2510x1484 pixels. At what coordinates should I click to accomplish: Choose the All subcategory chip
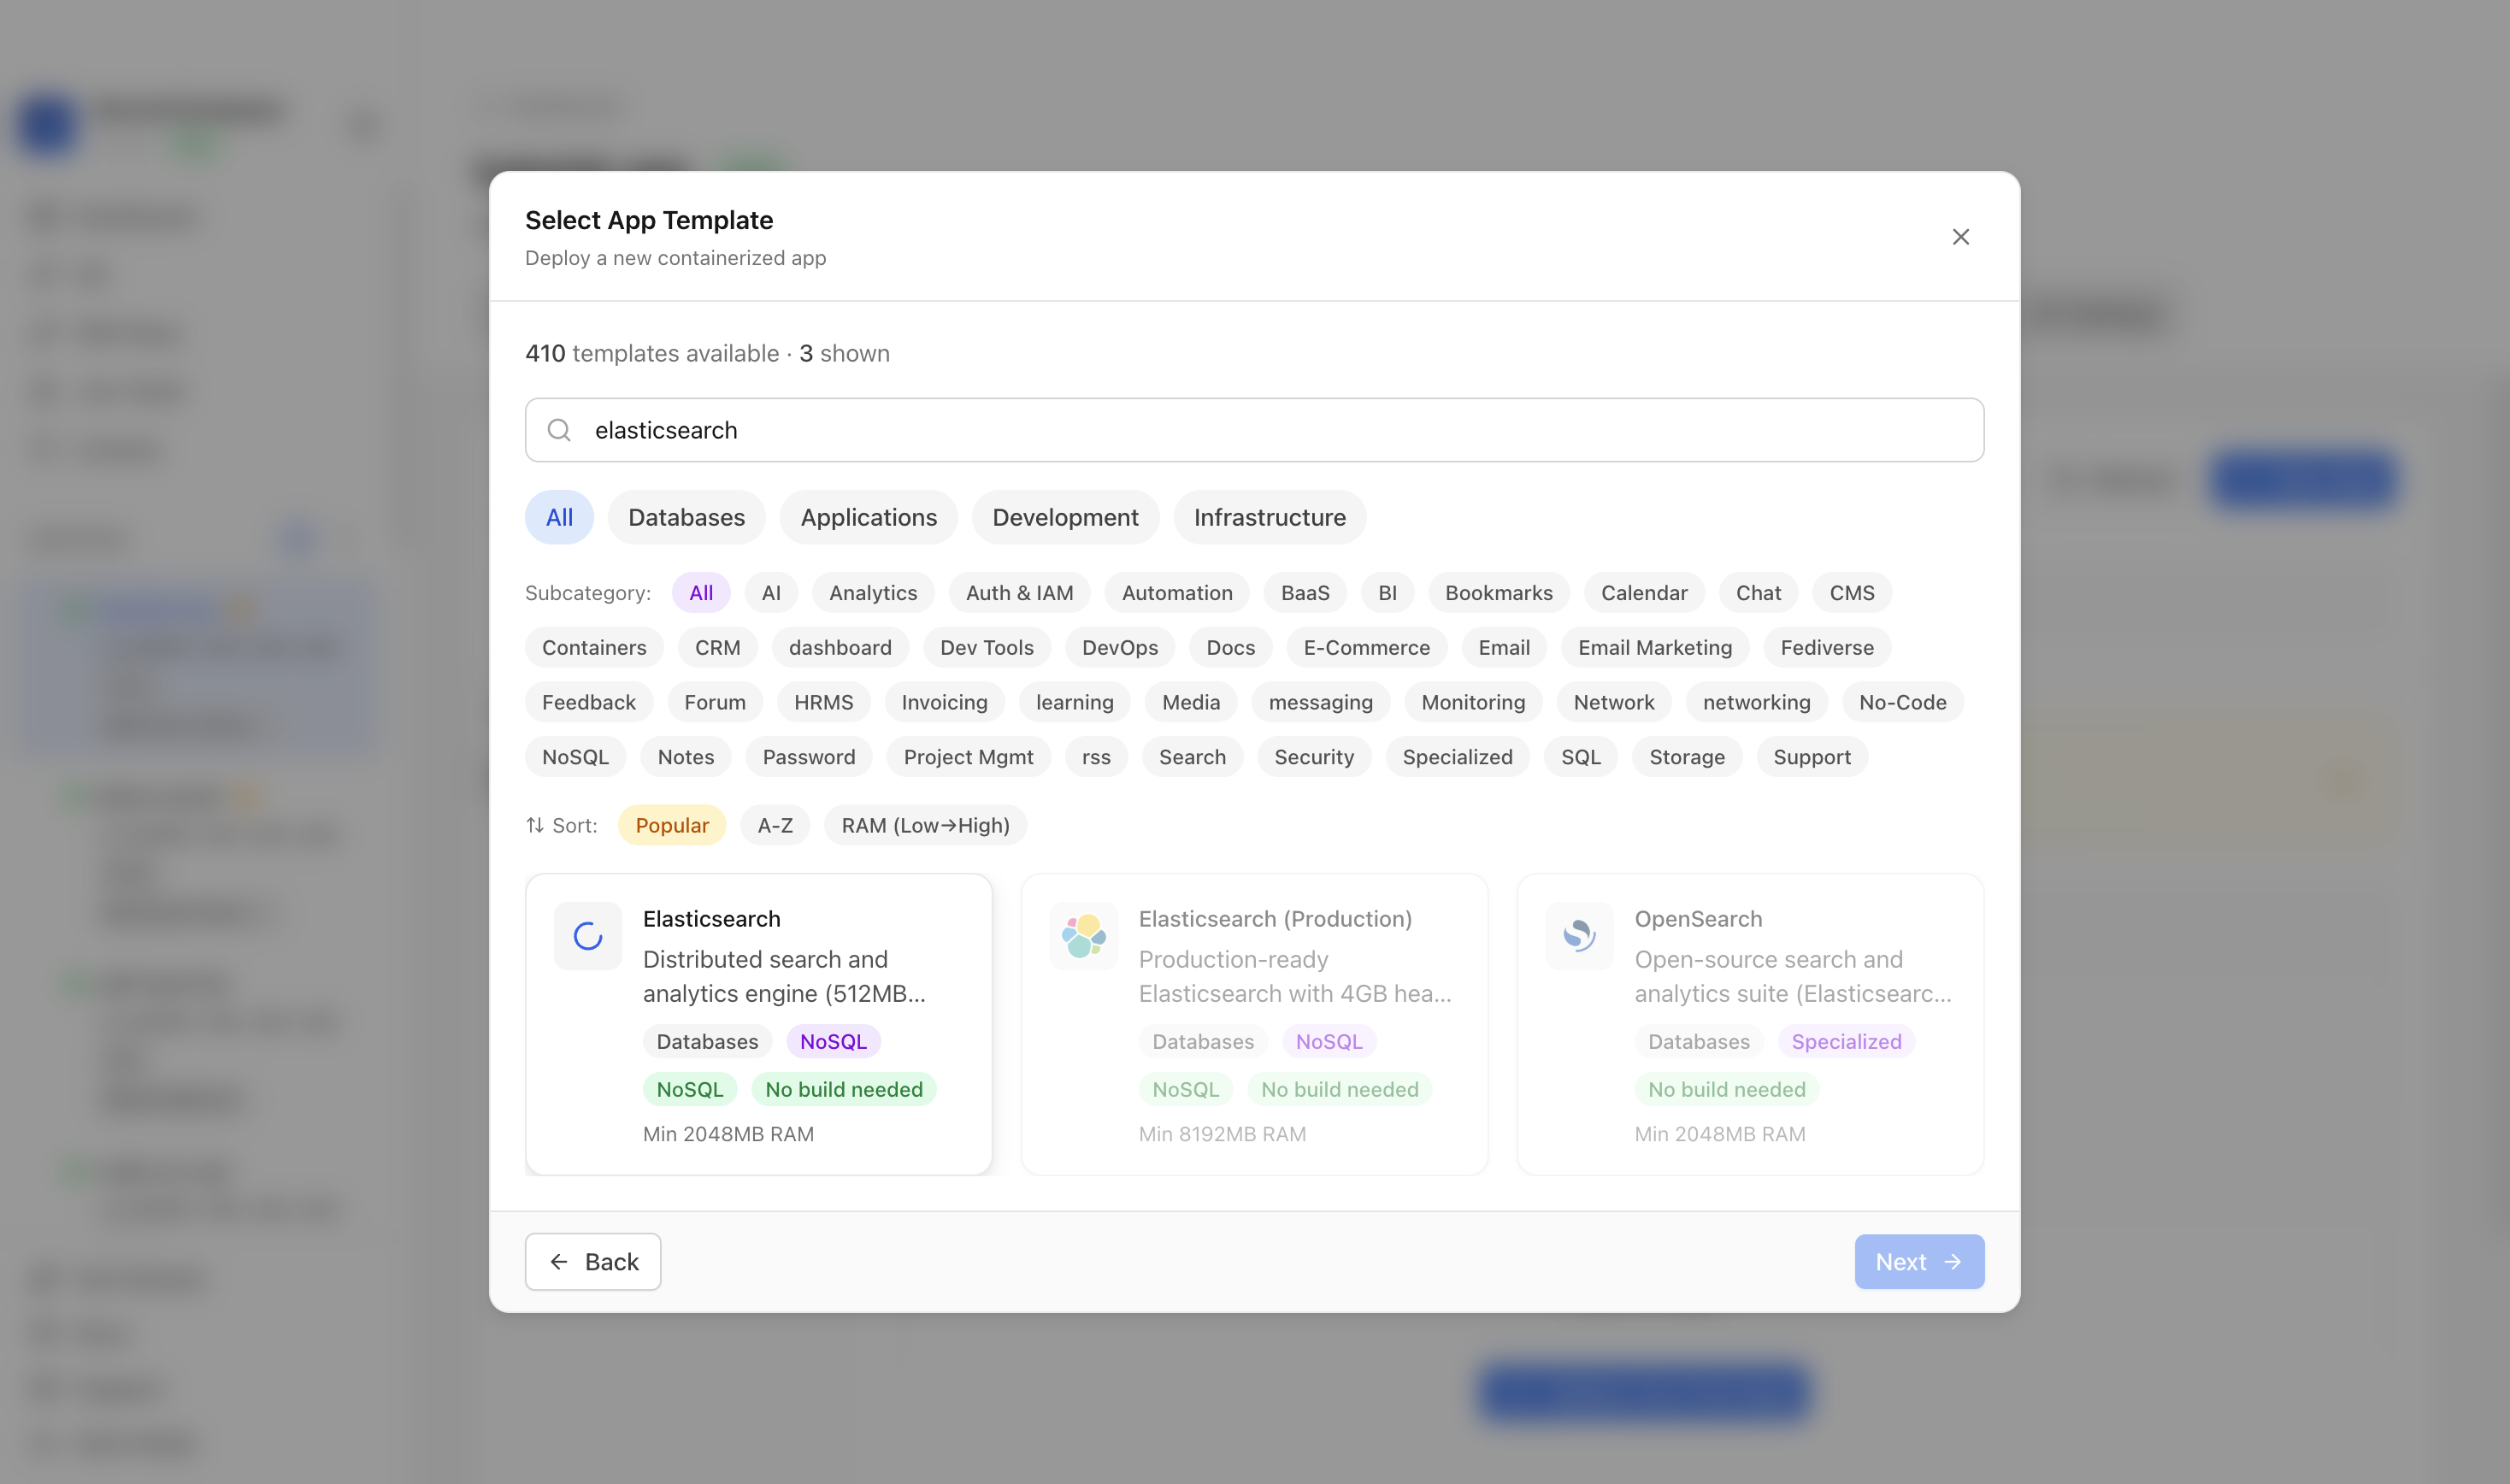tap(701, 593)
